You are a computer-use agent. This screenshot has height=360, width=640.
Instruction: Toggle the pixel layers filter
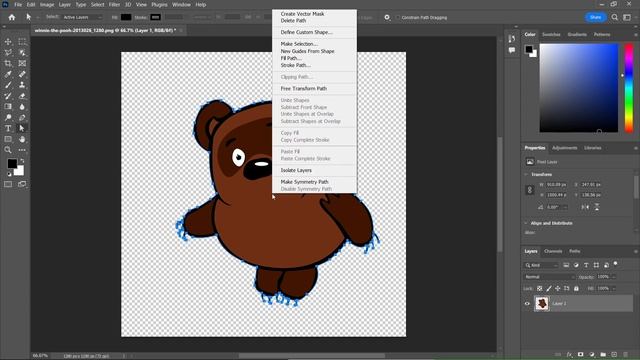566,265
